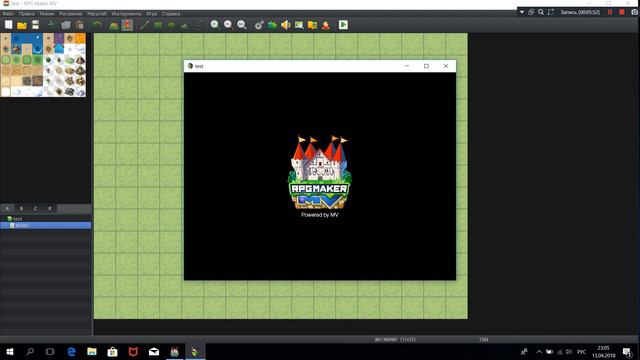Click the Actual Size zoom icon
640x360 pixels.
242,25
